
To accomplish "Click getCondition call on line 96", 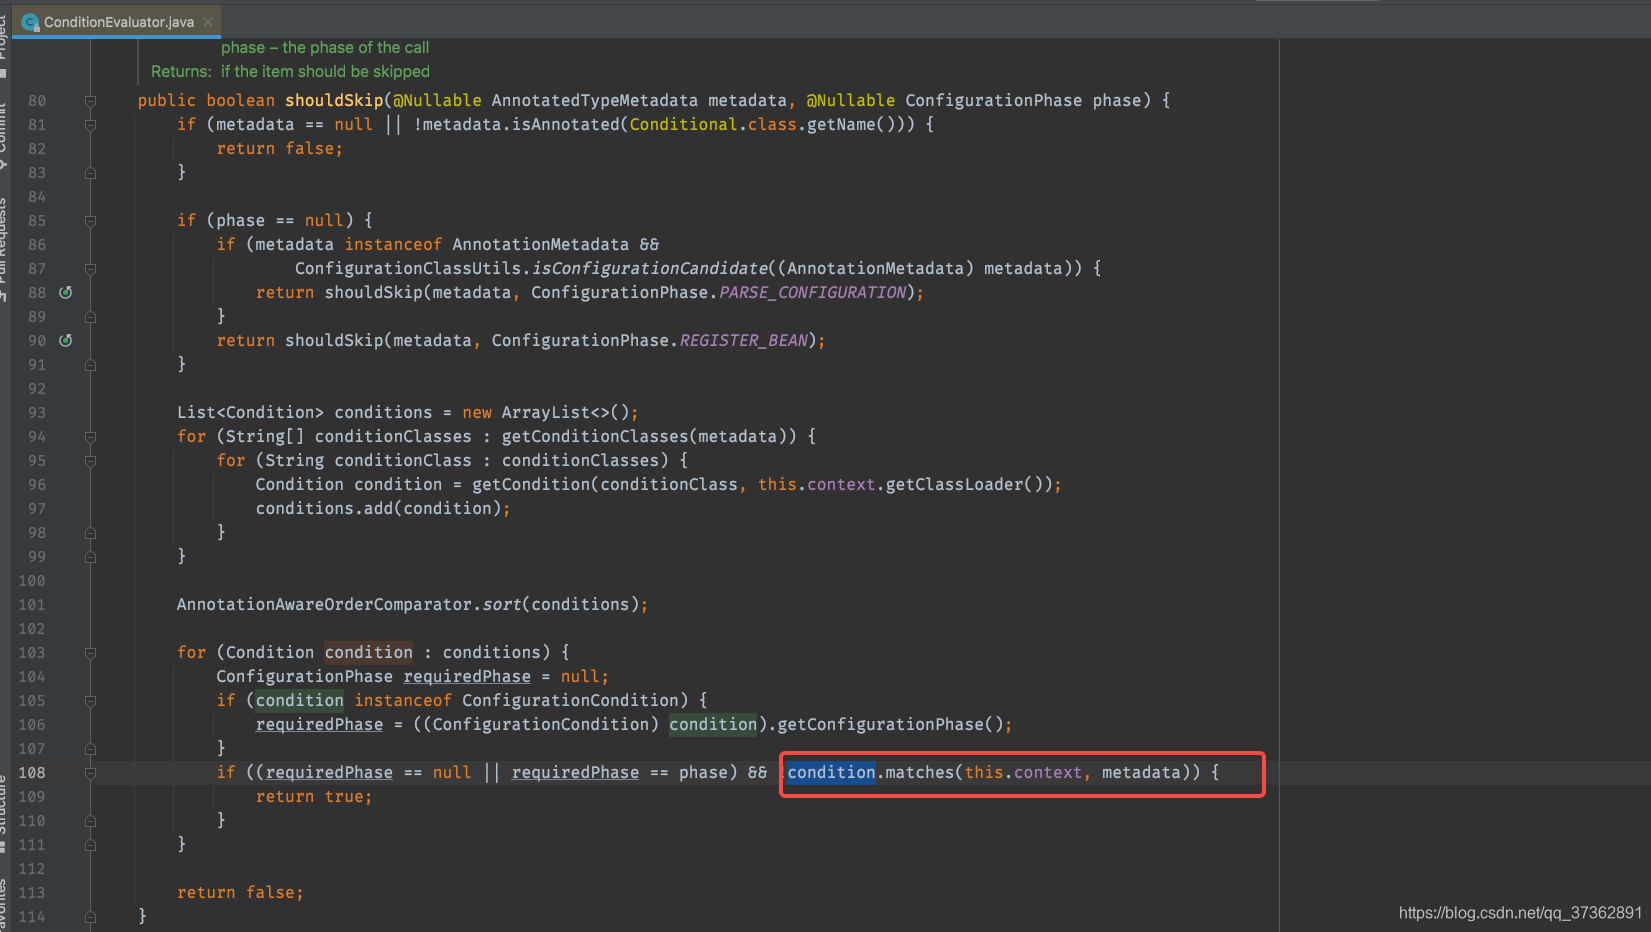I will tap(531, 484).
